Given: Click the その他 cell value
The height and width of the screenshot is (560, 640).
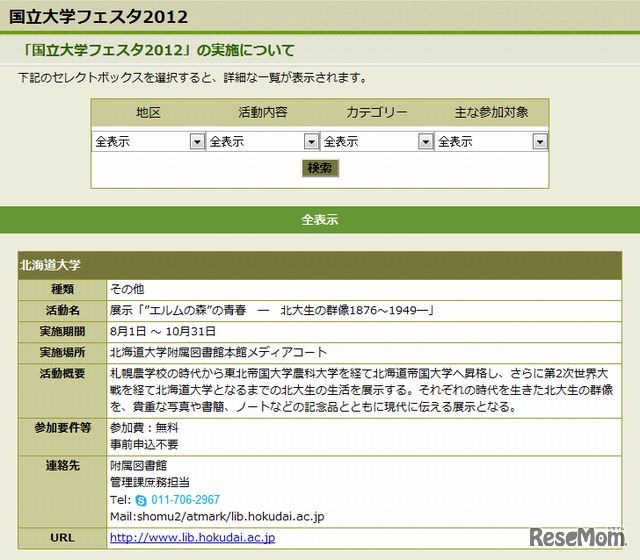Looking at the screenshot, I should 127,289.
